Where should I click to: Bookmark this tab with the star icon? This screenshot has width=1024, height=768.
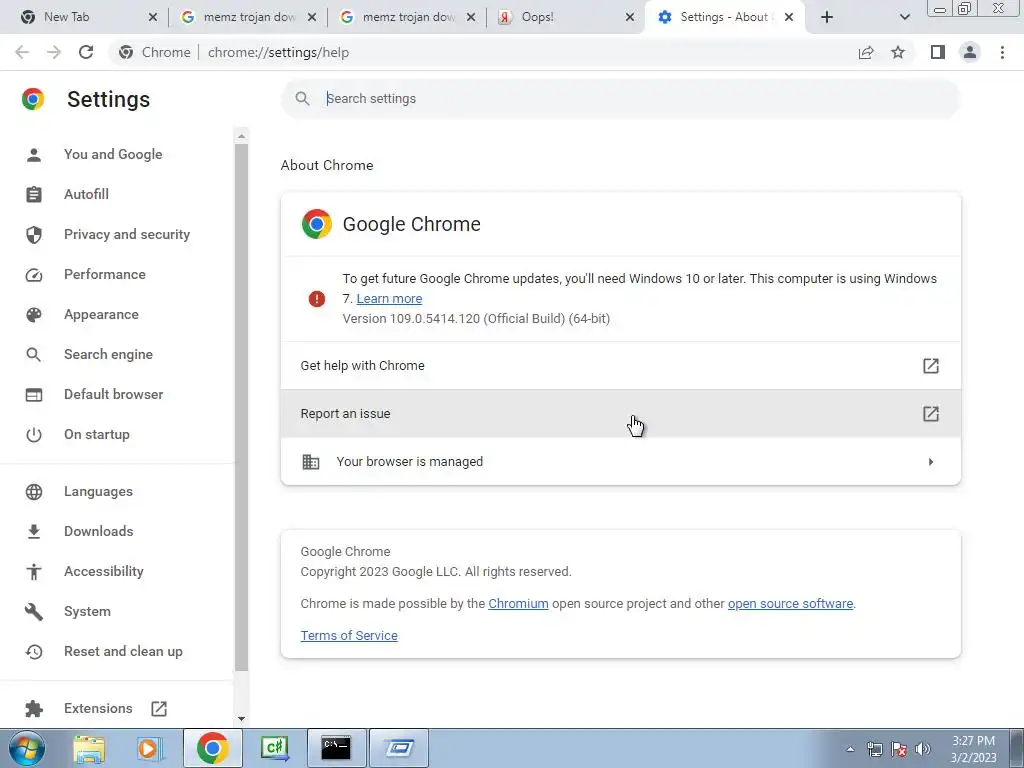[898, 52]
